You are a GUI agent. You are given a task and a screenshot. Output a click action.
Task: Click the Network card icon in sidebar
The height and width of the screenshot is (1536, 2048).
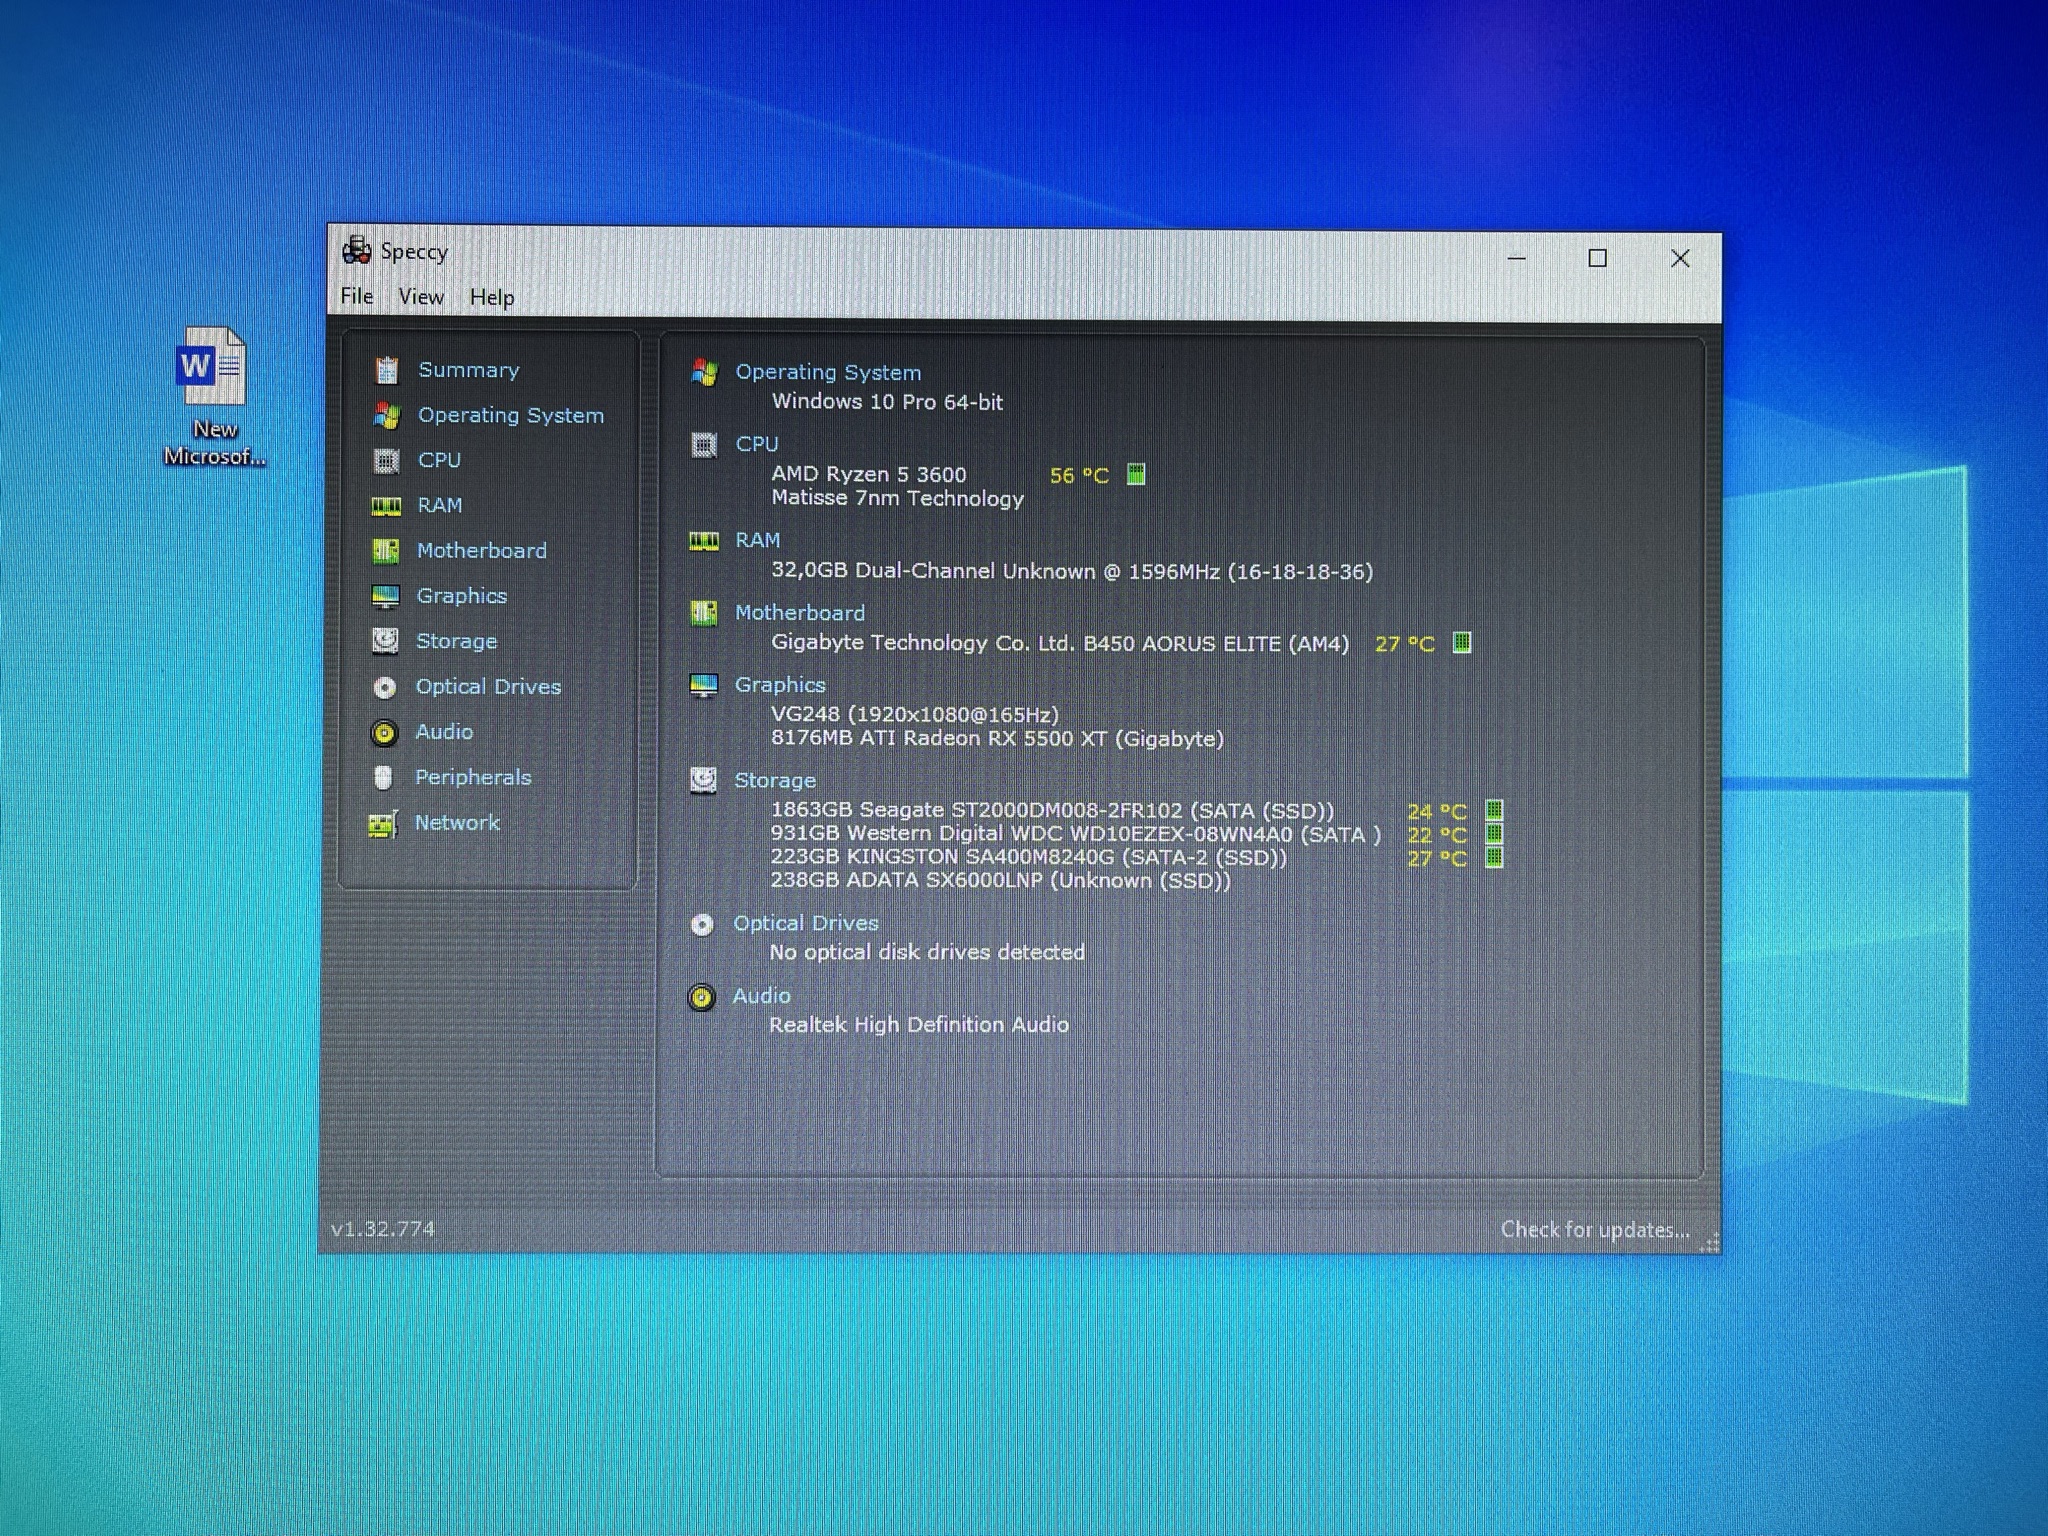383,824
